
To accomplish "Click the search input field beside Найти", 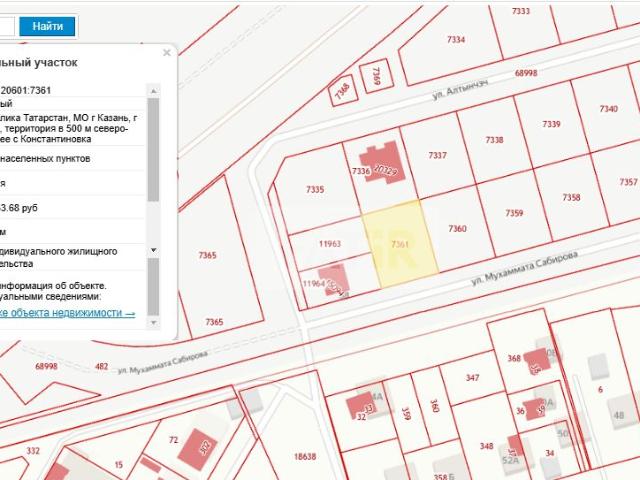I will pyautogui.click(x=7, y=27).
